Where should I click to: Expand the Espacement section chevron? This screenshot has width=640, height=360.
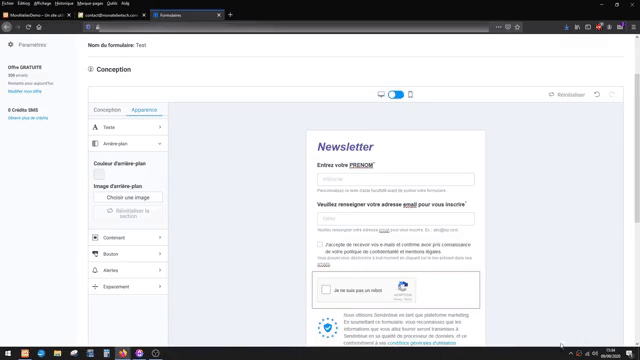click(160, 287)
